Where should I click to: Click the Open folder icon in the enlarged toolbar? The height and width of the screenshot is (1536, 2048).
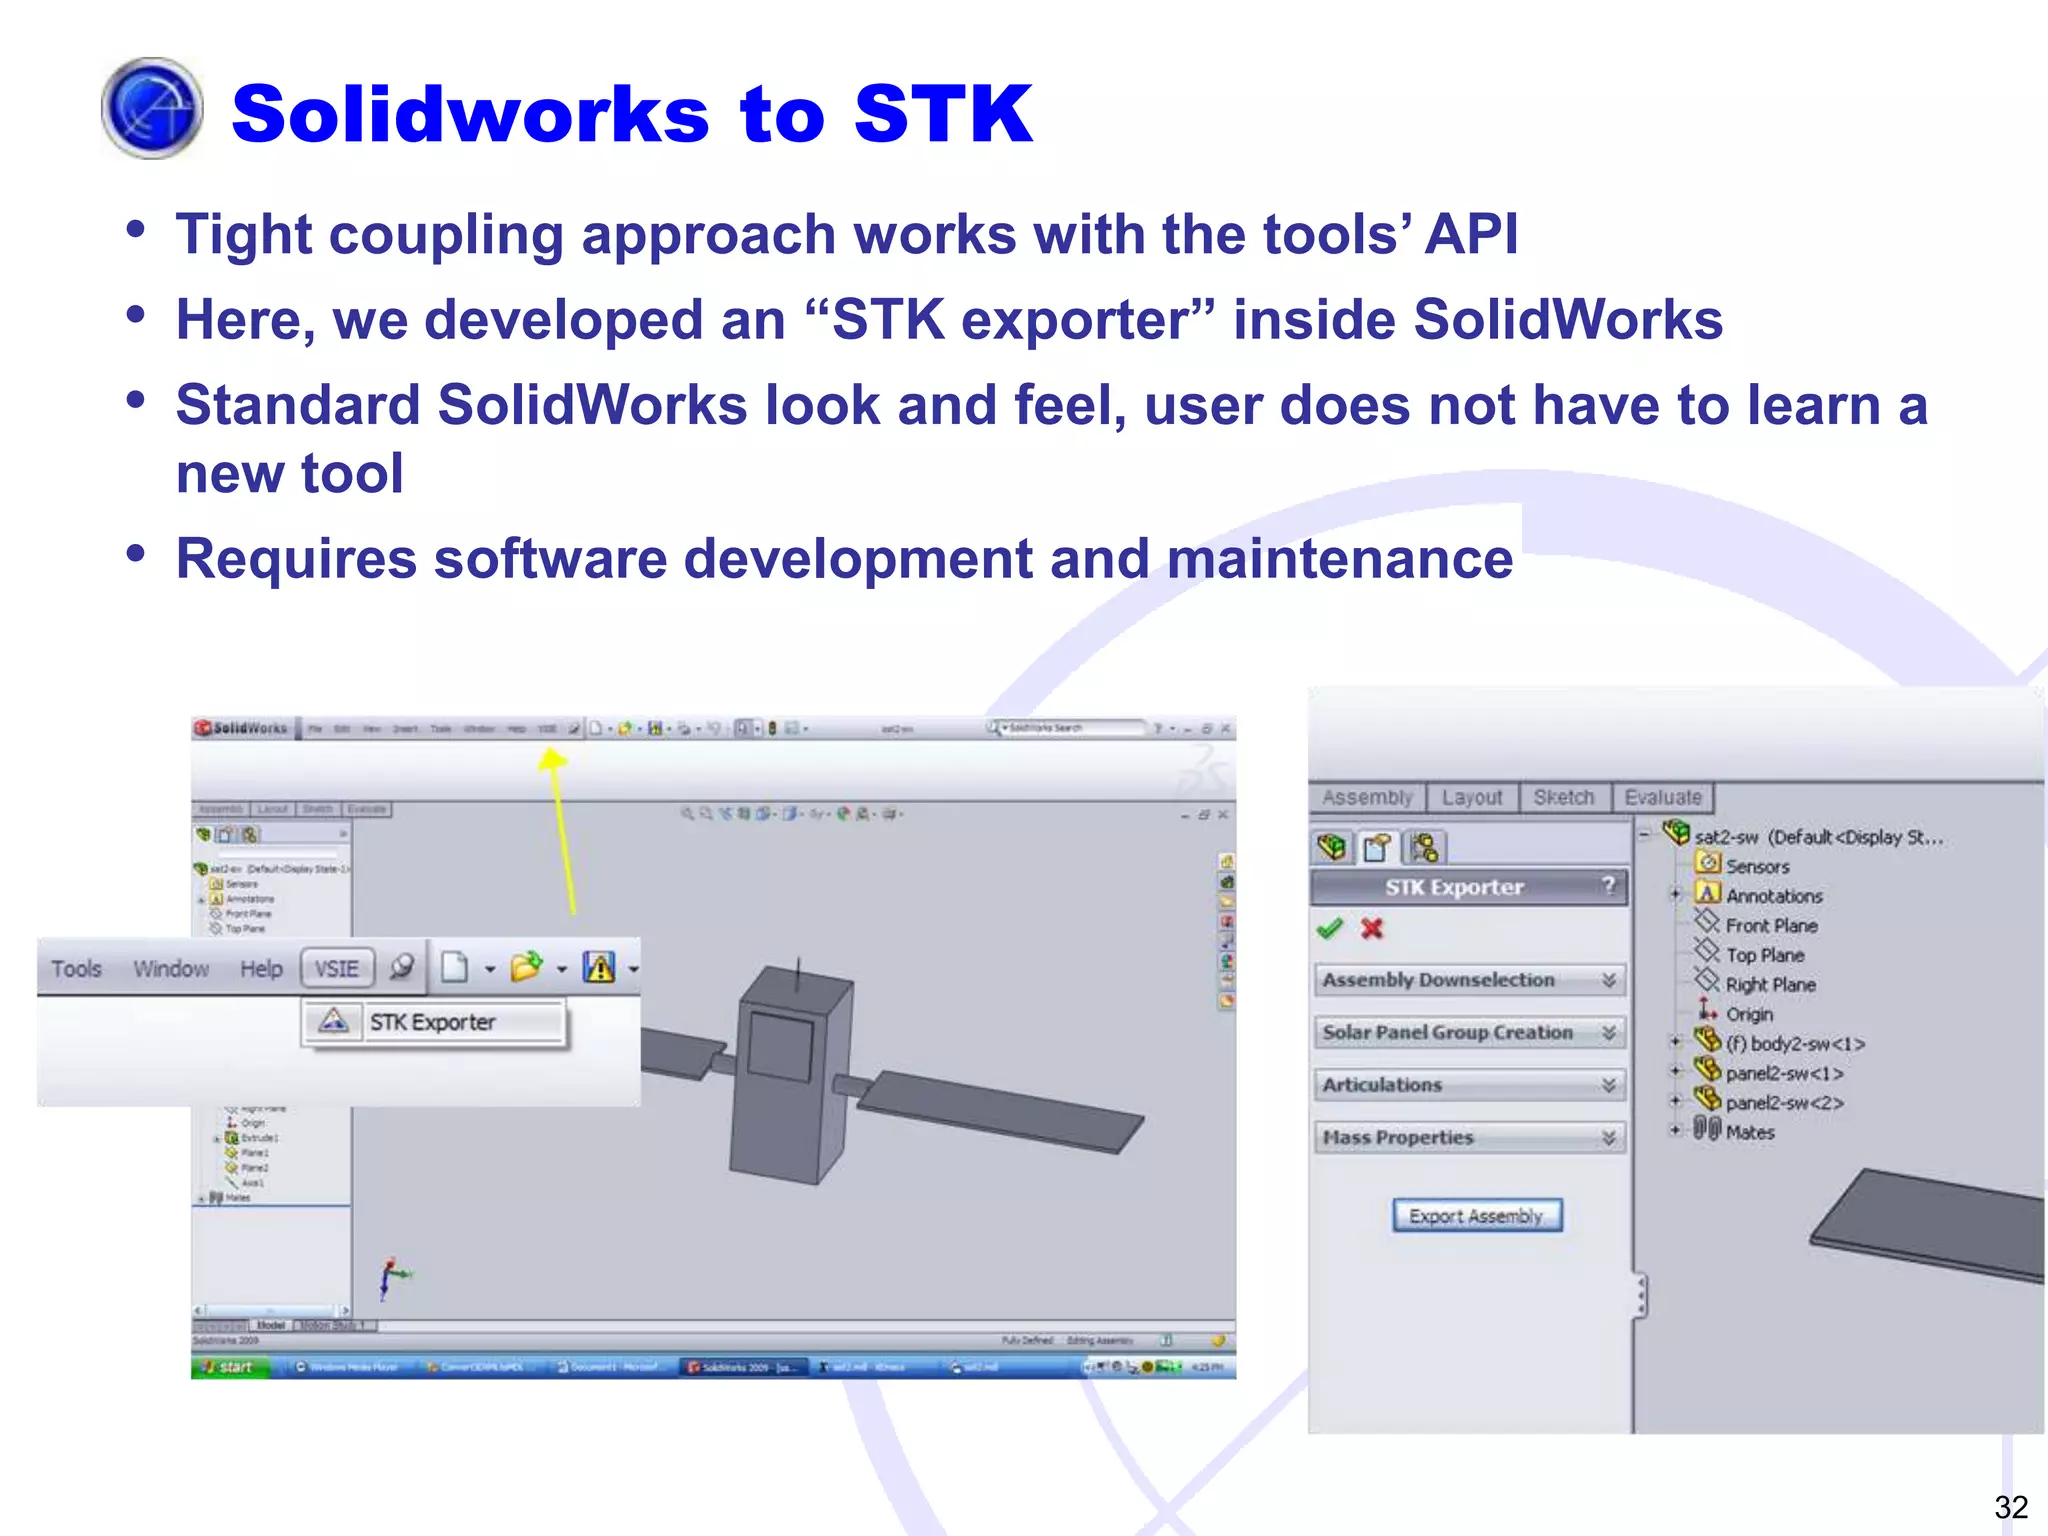[526, 967]
